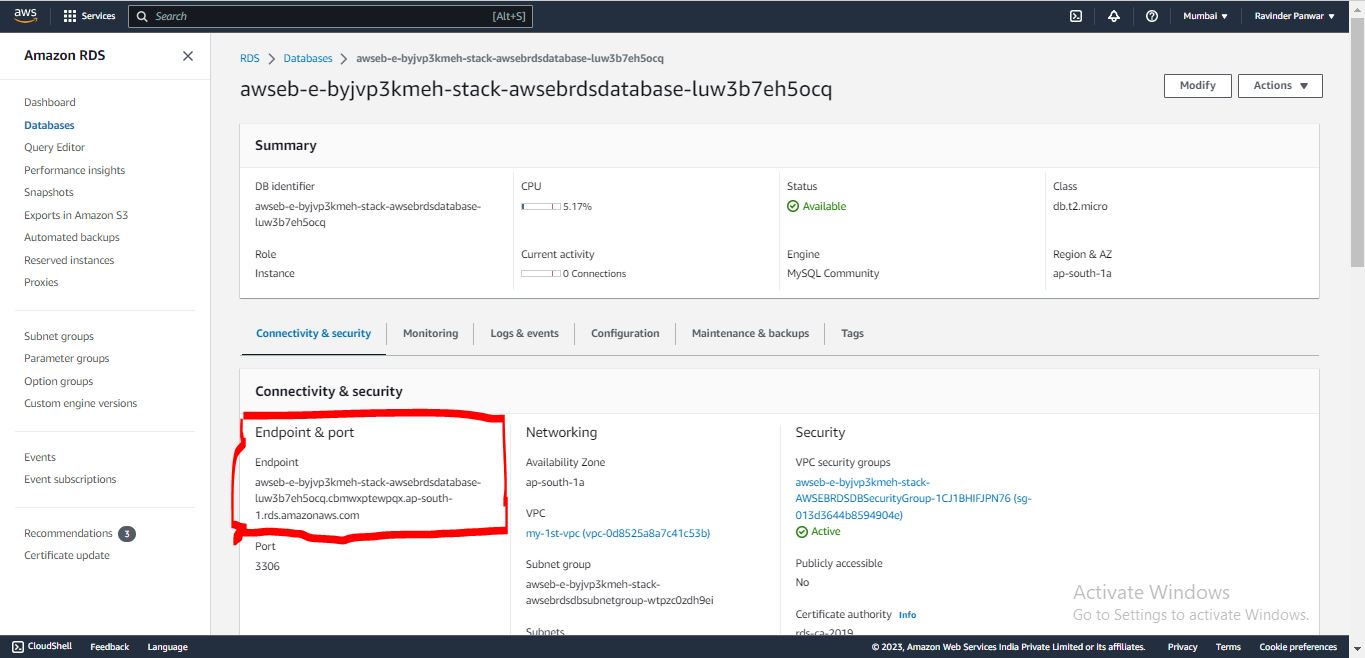Image resolution: width=1365 pixels, height=658 pixels.
Task: Click the AWS logo to go home
Action: (24, 15)
